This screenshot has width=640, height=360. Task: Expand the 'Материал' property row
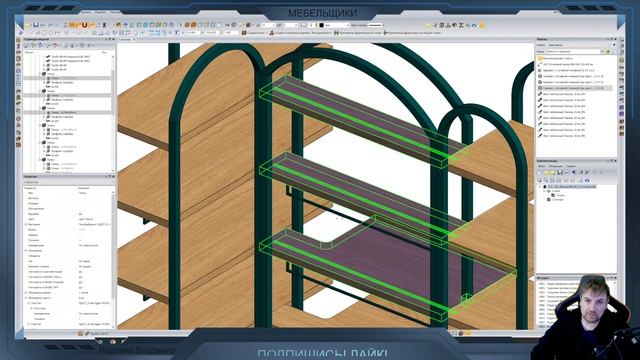pos(26,224)
